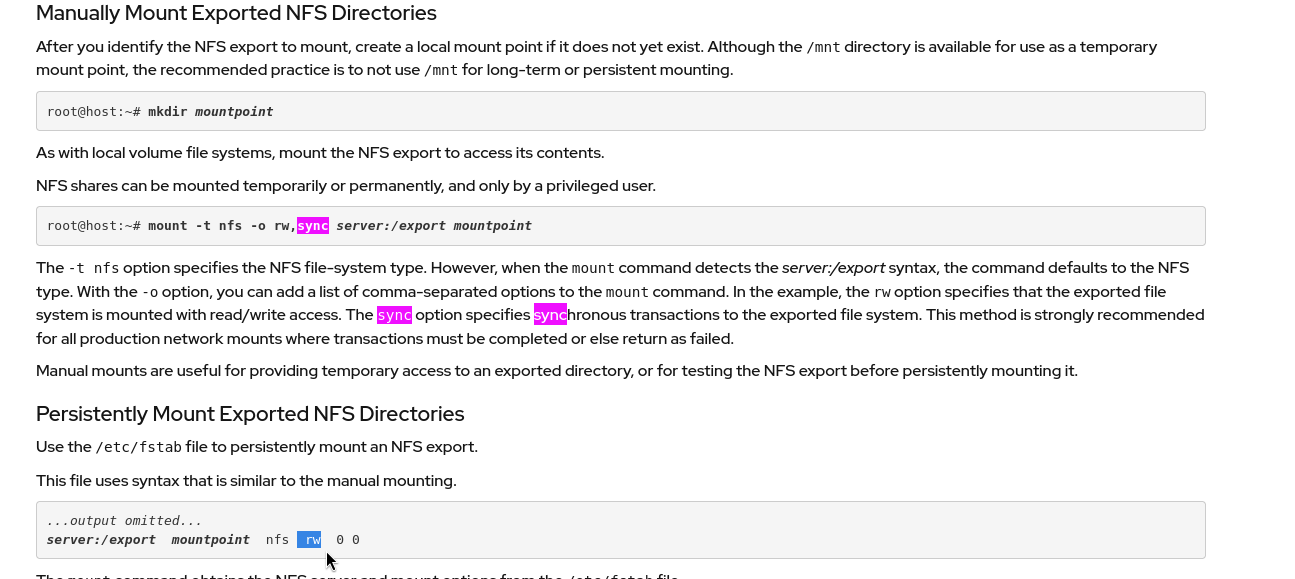The height and width of the screenshot is (579, 1295).
Task: Click the first /mnt inline code text
Action: [x=823, y=47]
